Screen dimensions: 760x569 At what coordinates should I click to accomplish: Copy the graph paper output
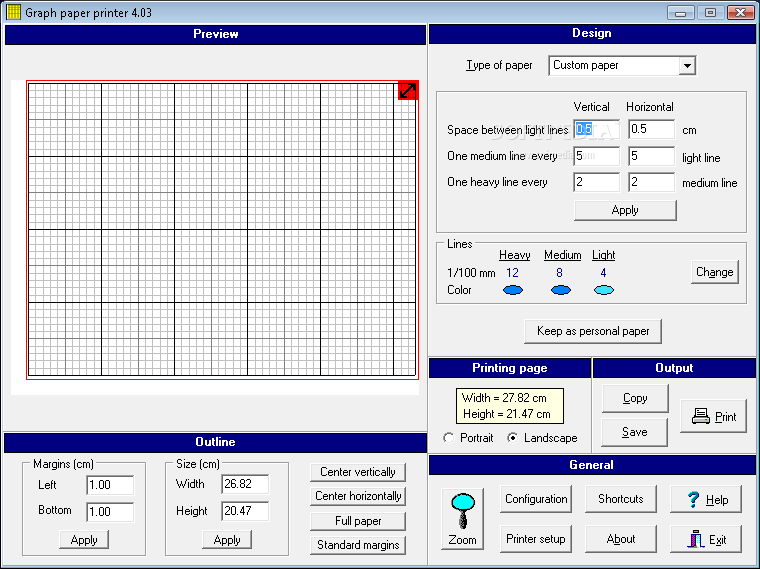[635, 398]
